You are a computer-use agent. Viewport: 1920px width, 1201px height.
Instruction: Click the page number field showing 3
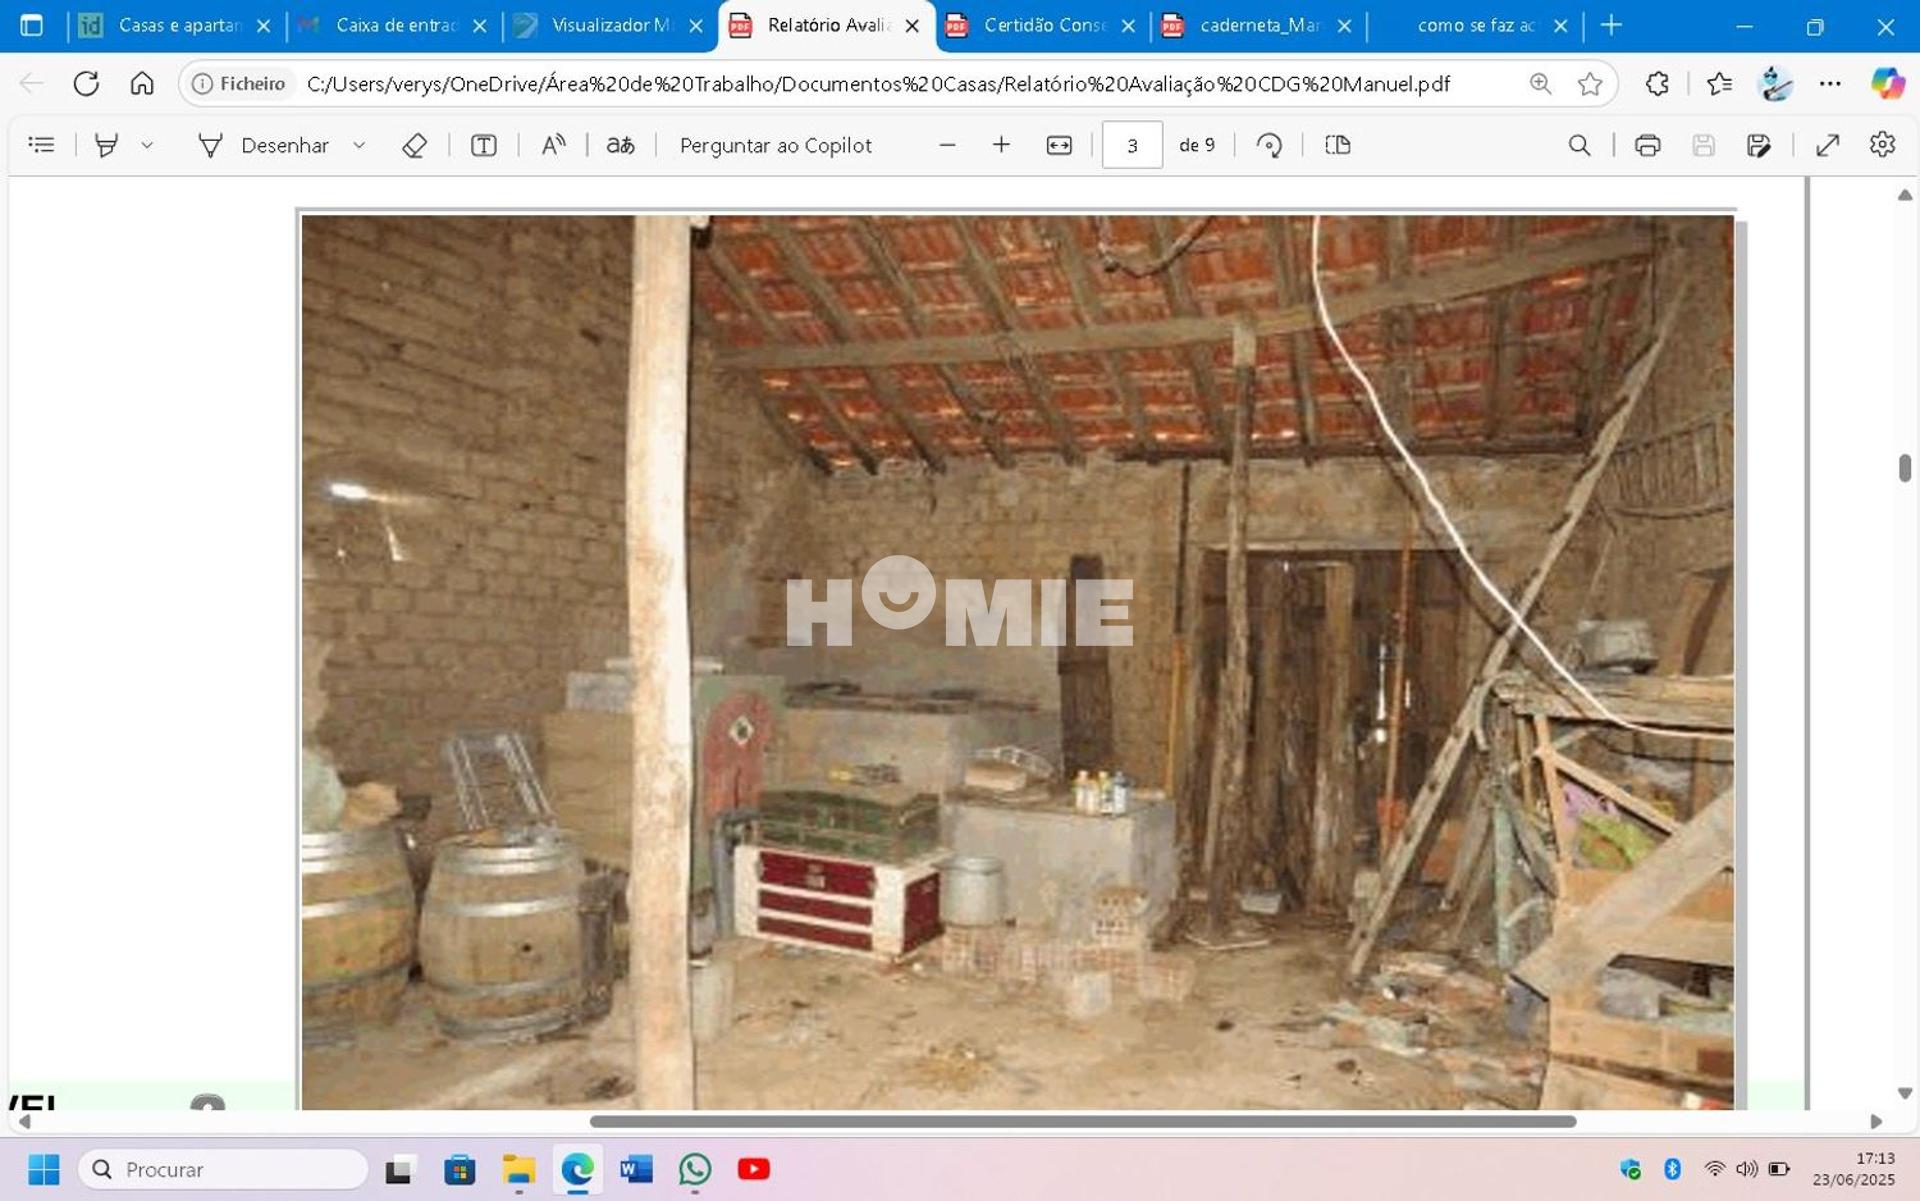point(1132,145)
